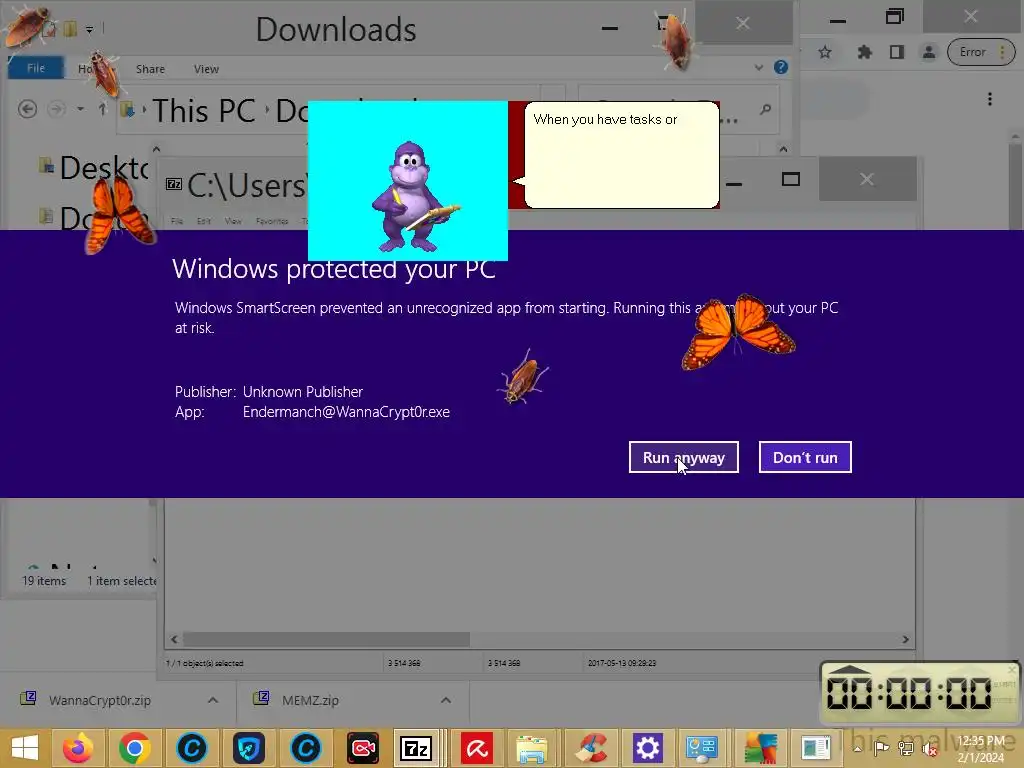The height and width of the screenshot is (768, 1024).
Task: Show hidden system tray icons
Action: coord(857,748)
